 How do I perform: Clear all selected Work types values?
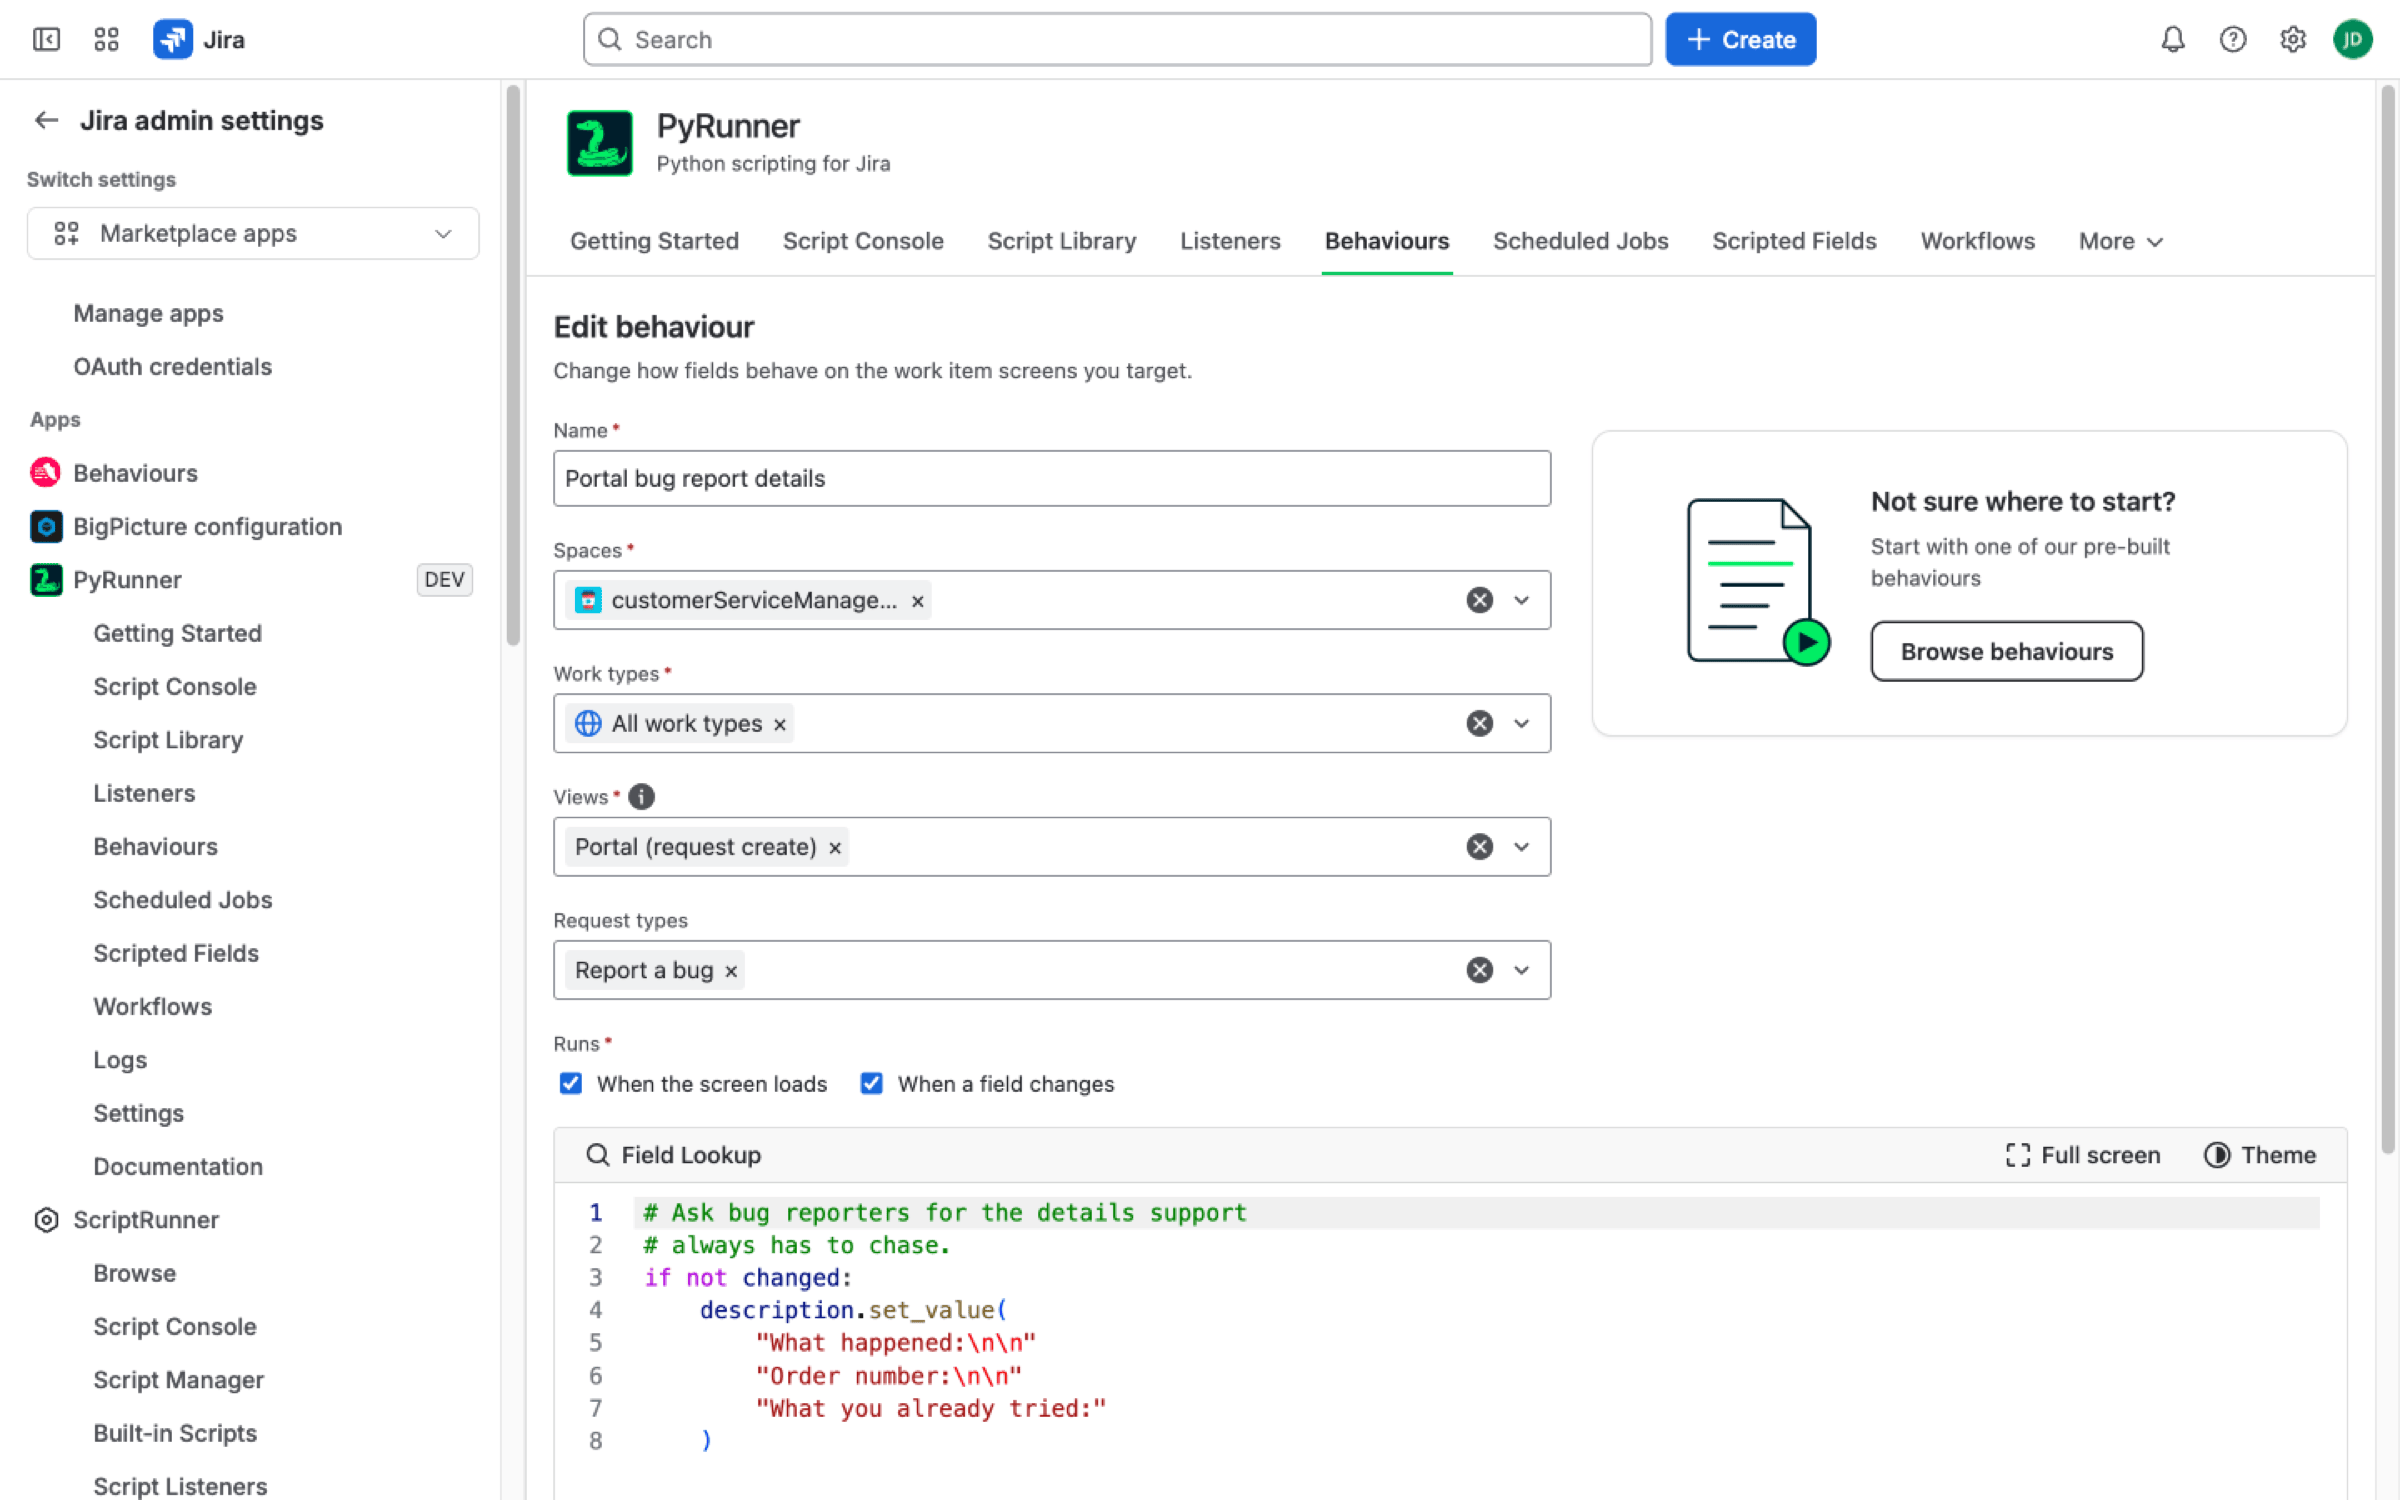[1480, 723]
